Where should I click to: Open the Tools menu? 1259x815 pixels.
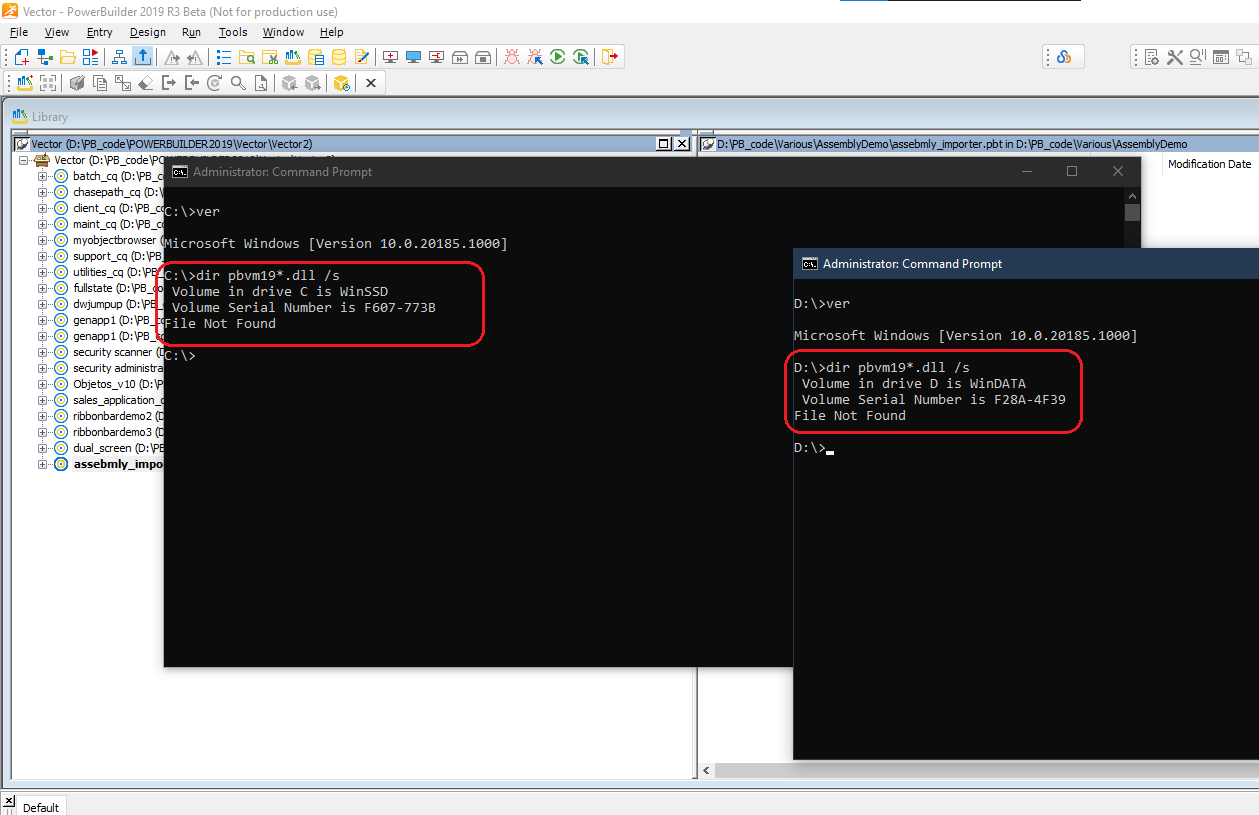(x=232, y=32)
